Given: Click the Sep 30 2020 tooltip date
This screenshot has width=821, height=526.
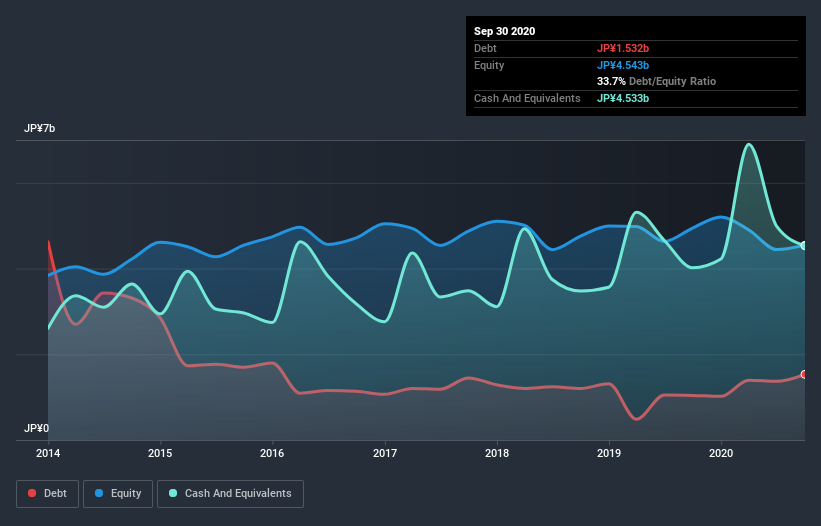Looking at the screenshot, I should pos(504,31).
